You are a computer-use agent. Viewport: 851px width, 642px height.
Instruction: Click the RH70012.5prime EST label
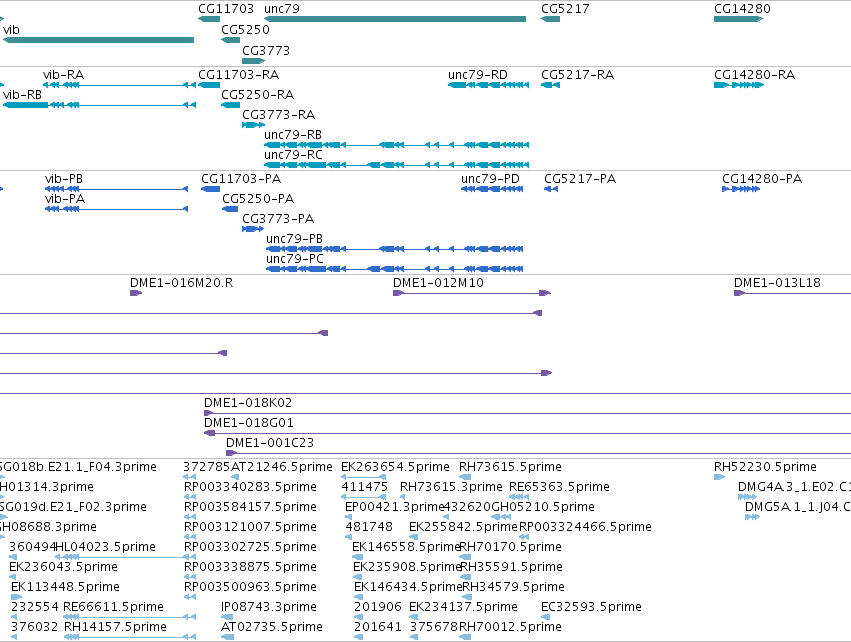[510, 627]
